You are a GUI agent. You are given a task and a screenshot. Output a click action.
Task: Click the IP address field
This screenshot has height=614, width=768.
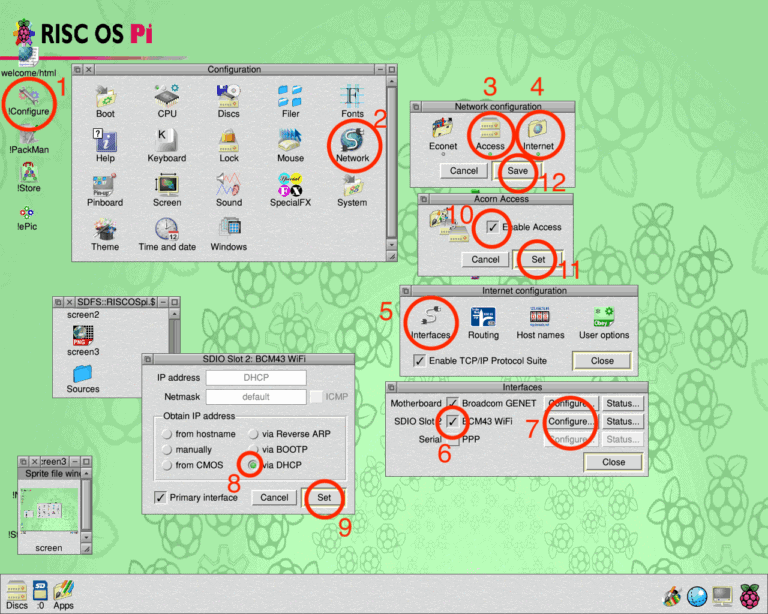pos(256,378)
